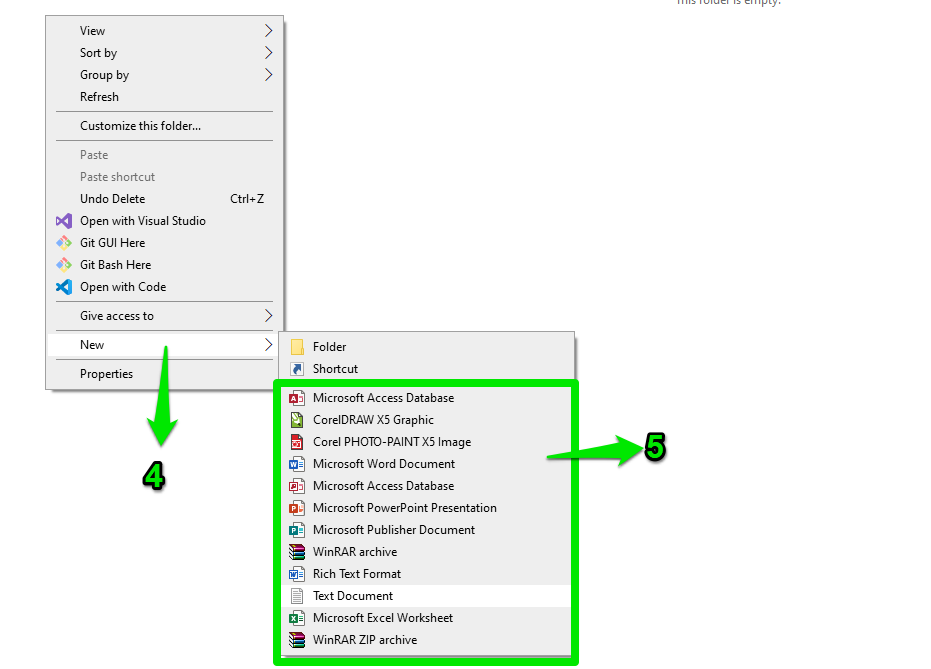This screenshot has height=669, width=931.
Task: Expand the Group by submenu arrow
Action: [268, 75]
